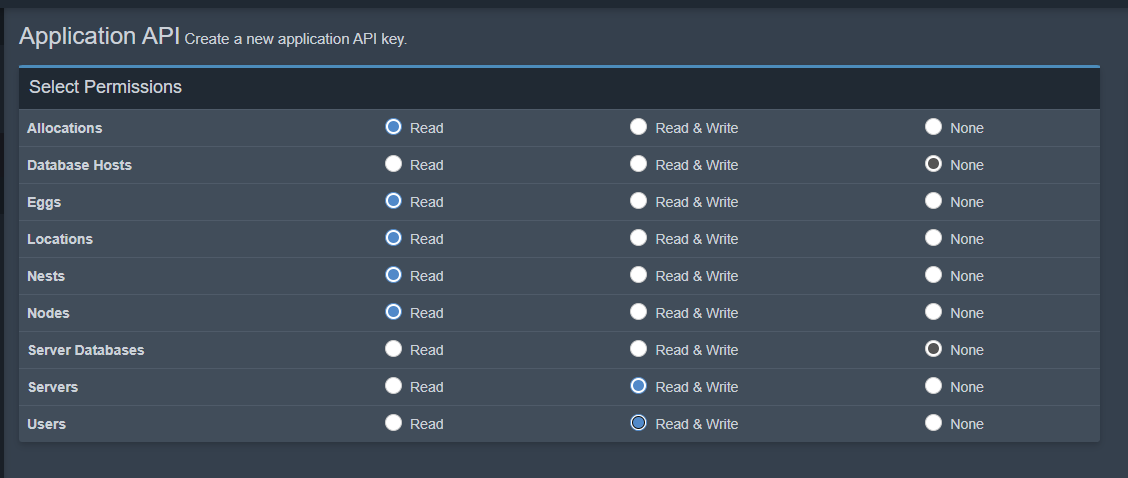Select None for Eggs
This screenshot has height=478, width=1128.
(x=933, y=201)
